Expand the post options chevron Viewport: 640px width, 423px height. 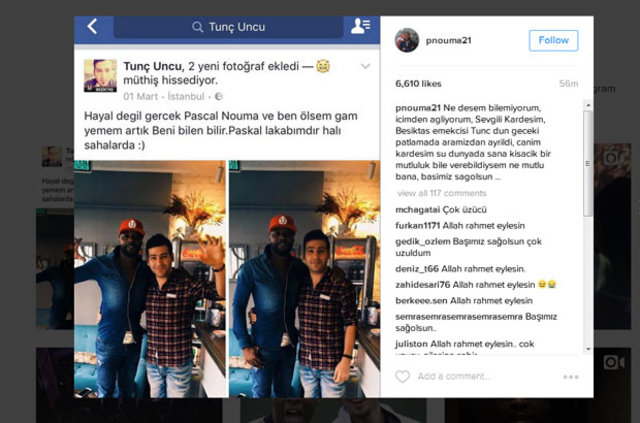click(x=365, y=66)
